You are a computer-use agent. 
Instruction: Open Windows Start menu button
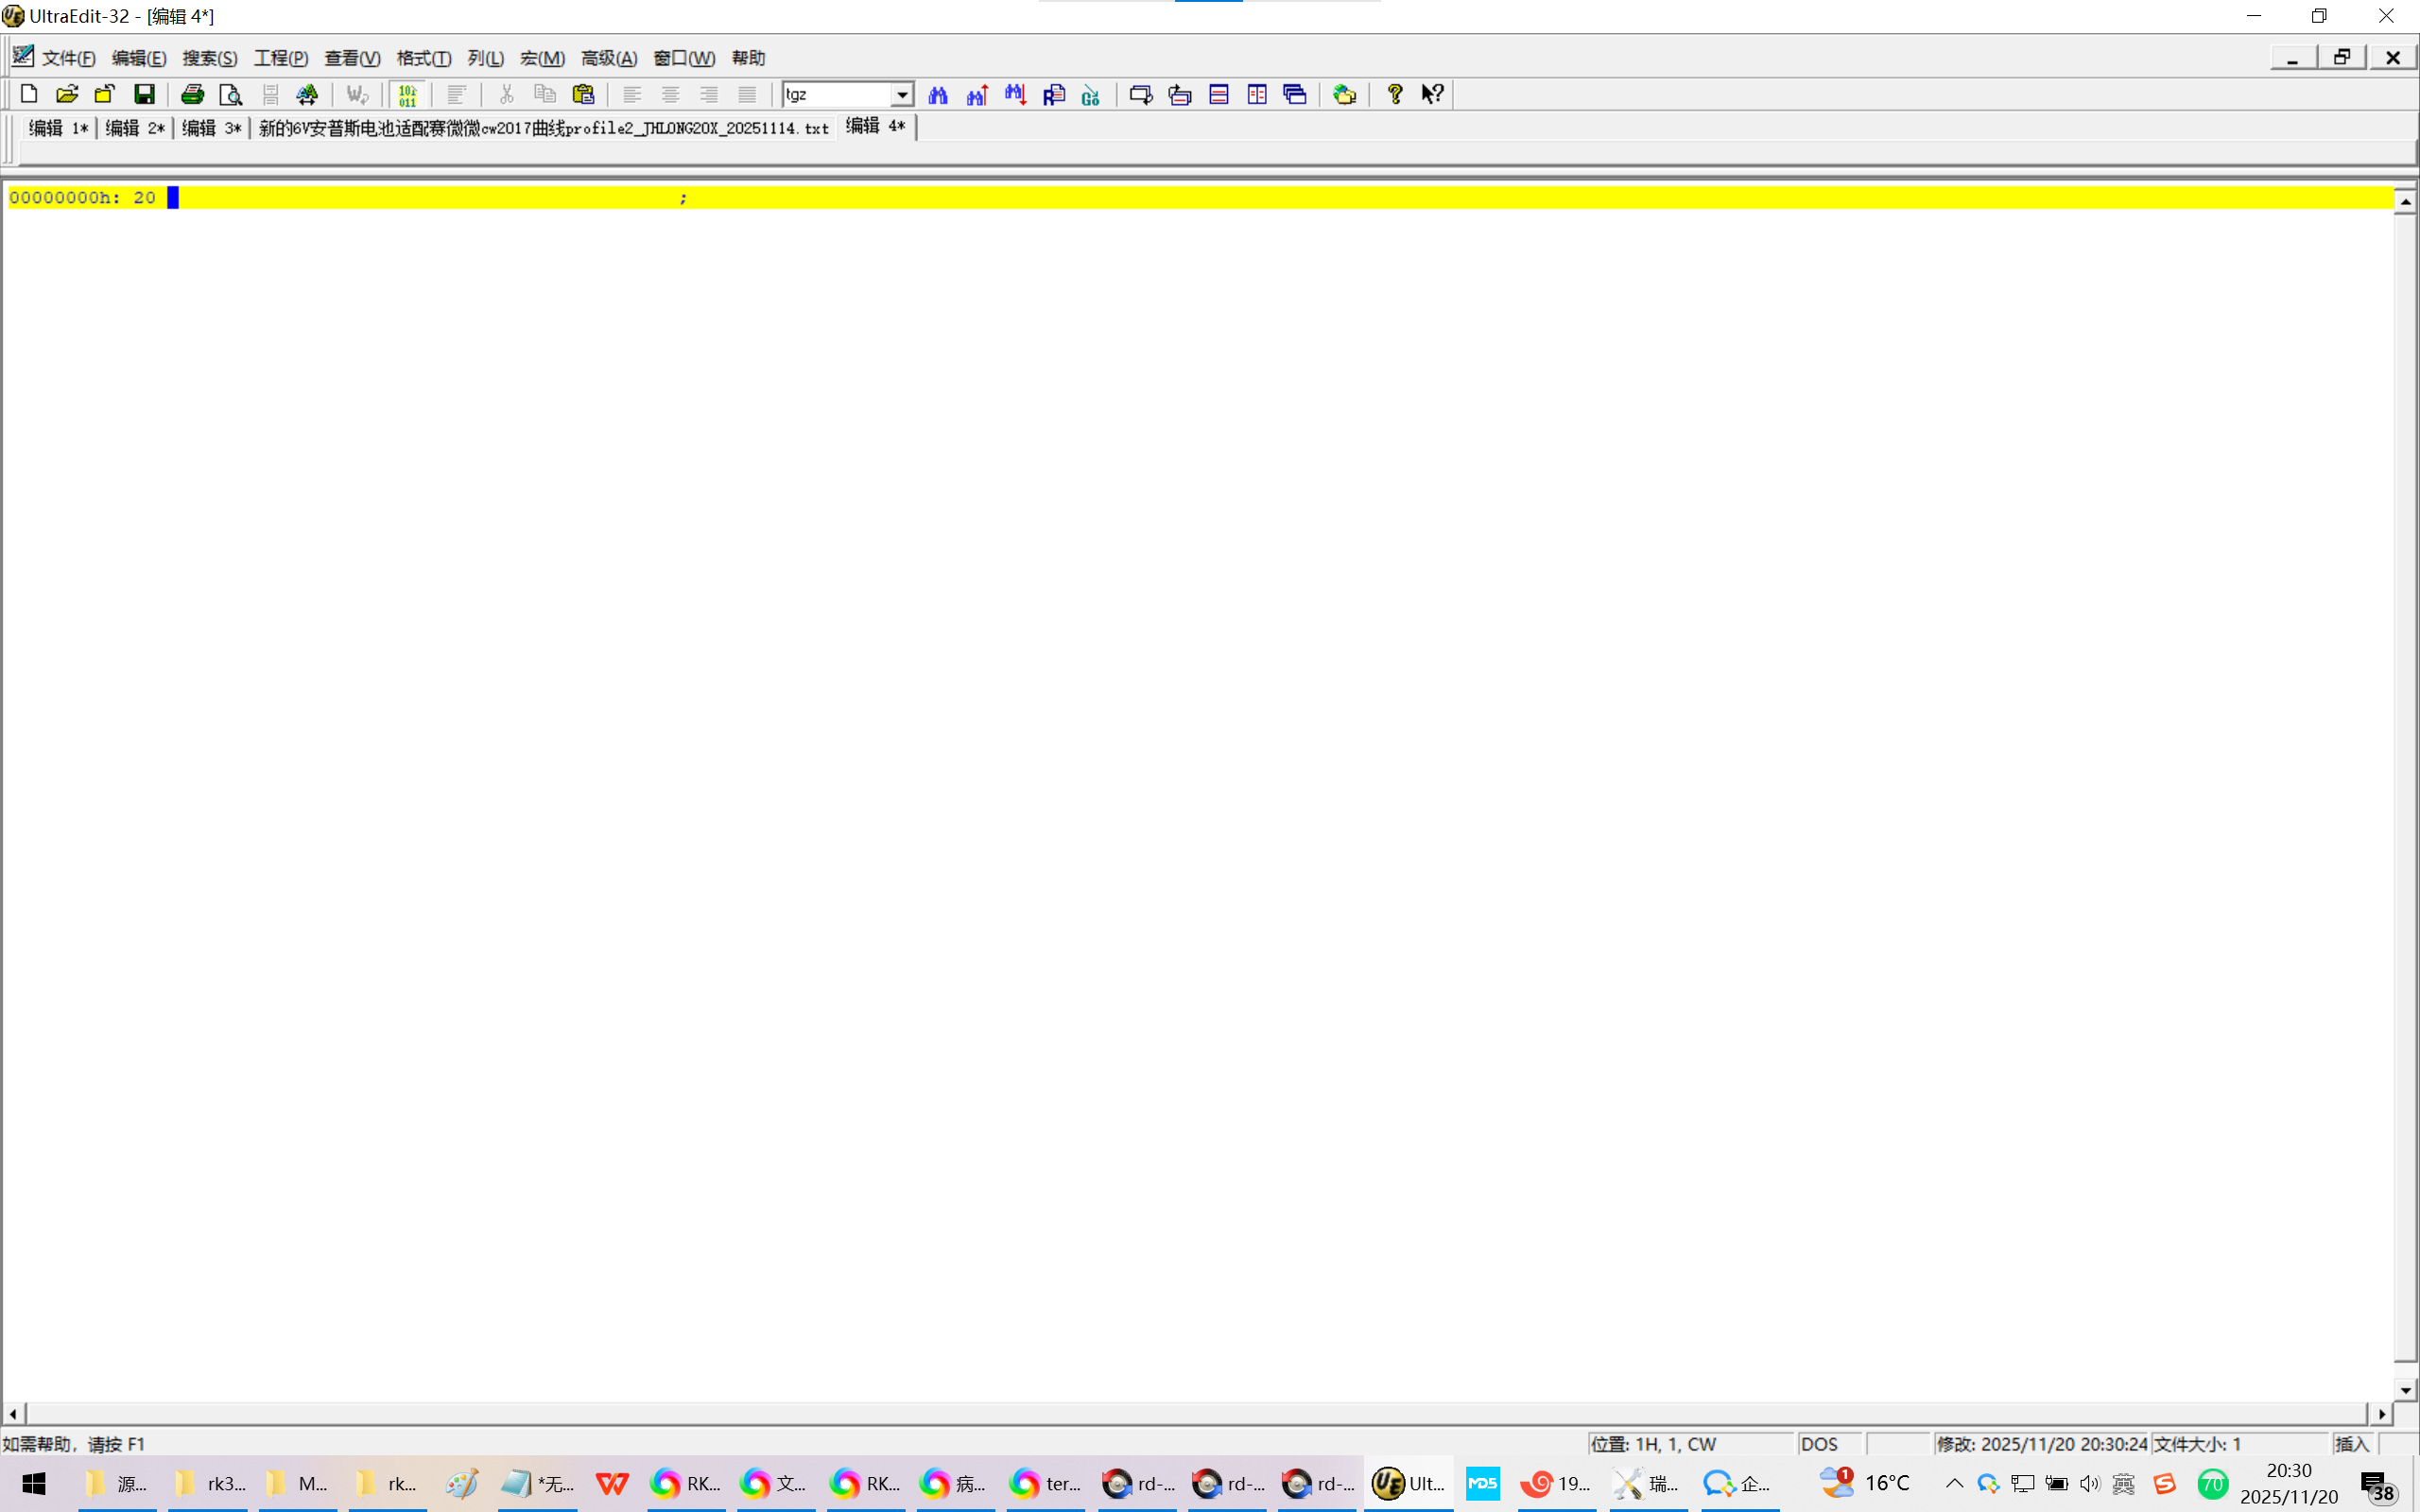(33, 1483)
